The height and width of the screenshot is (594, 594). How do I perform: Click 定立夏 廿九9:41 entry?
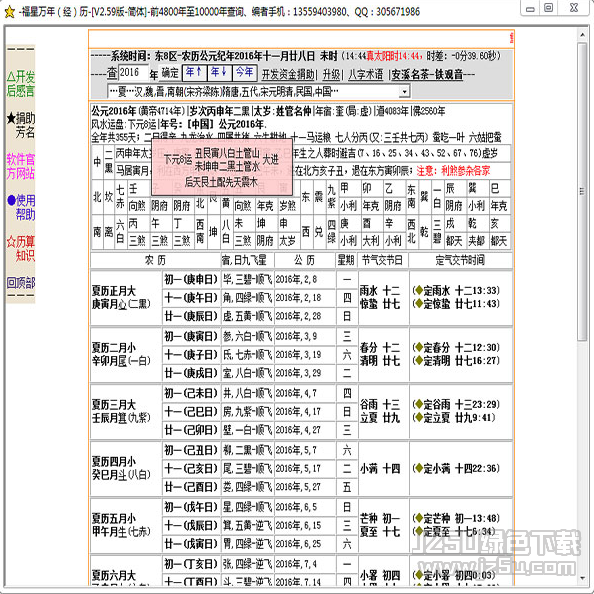coord(454,417)
